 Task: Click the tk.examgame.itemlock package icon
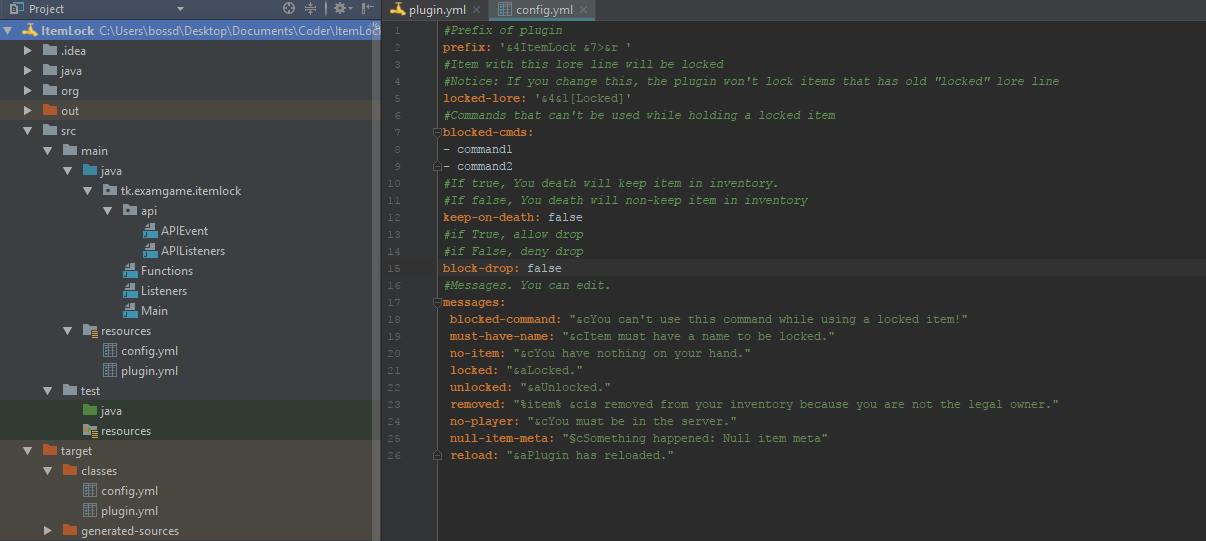pyautogui.click(x=110, y=191)
